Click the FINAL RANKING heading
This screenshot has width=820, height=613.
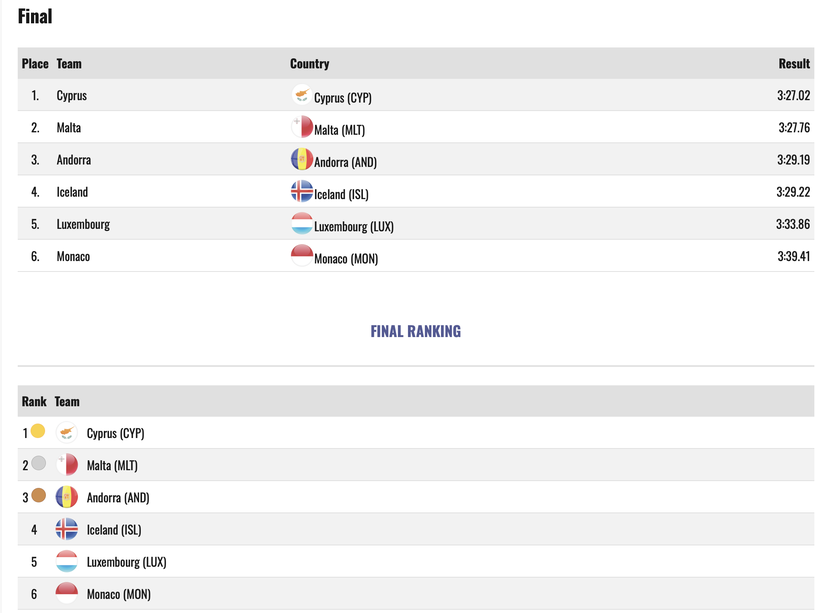(x=416, y=331)
